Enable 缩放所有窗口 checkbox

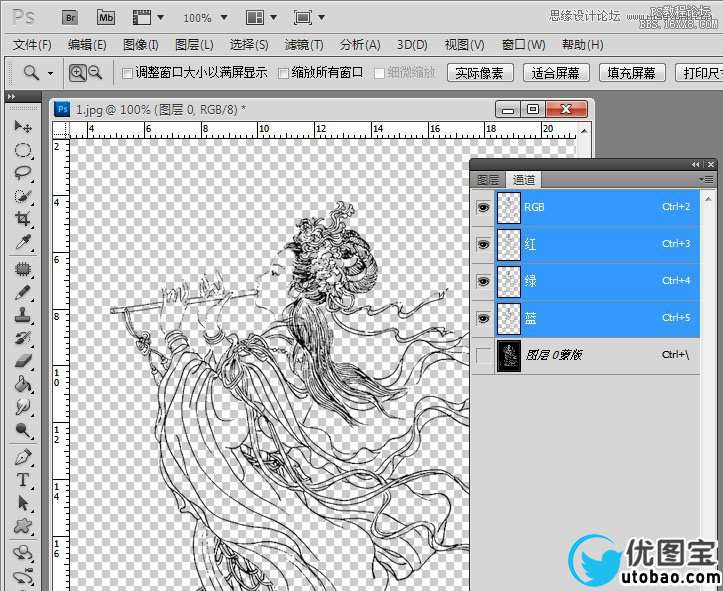[284, 73]
